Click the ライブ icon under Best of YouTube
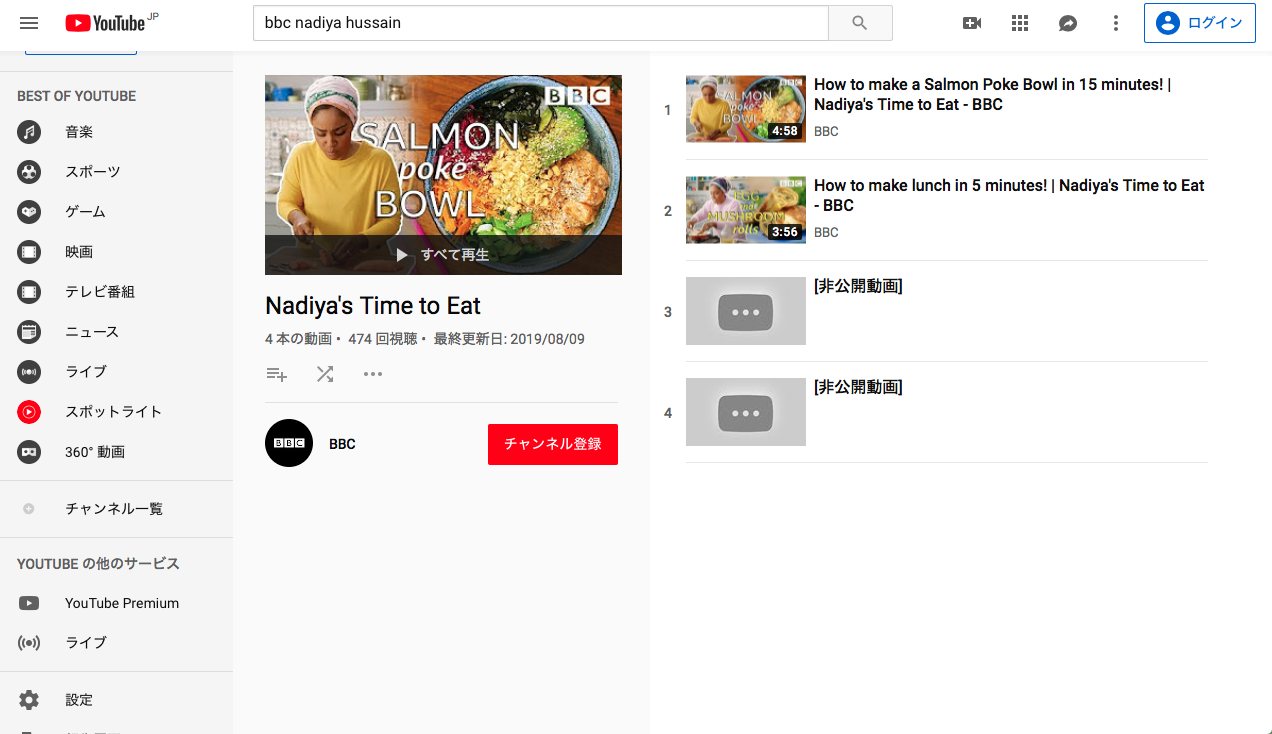The image size is (1272, 734). point(29,372)
